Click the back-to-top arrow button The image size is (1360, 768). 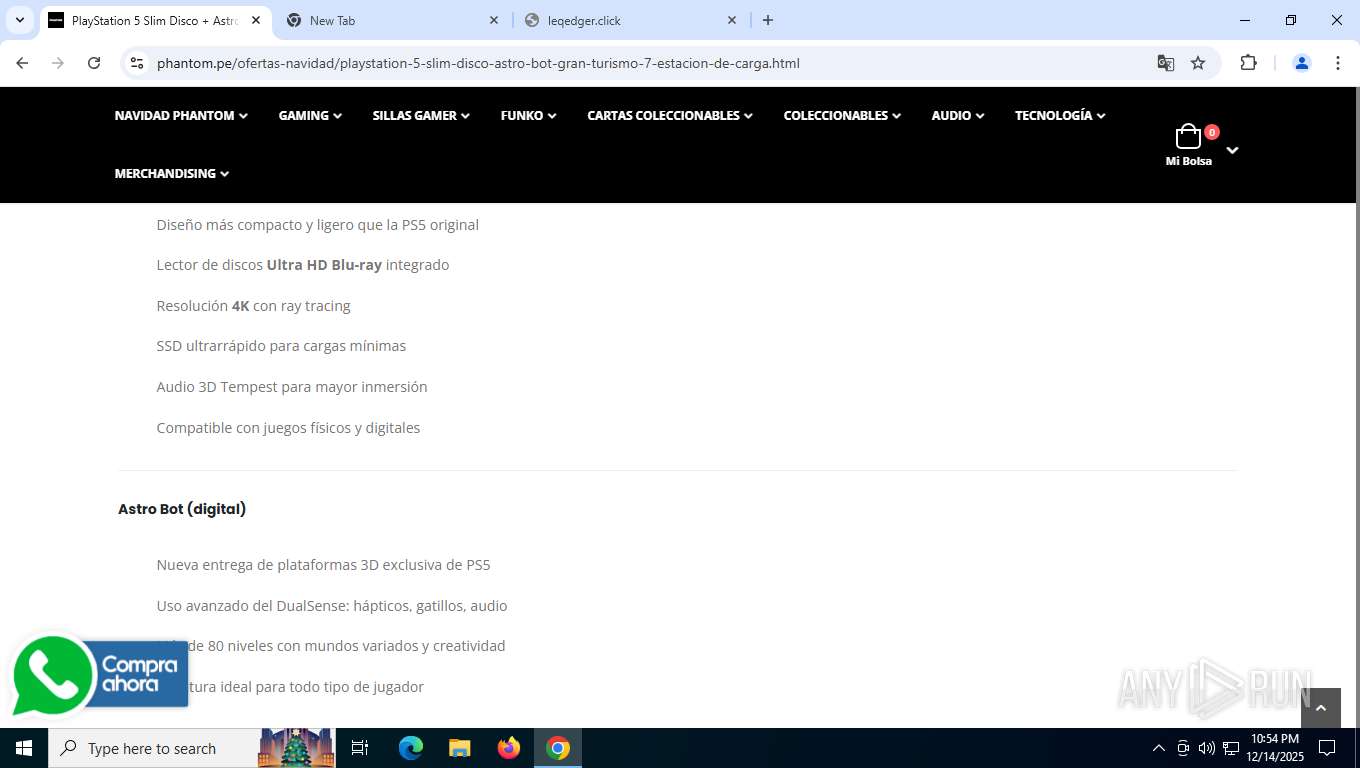(1320, 708)
